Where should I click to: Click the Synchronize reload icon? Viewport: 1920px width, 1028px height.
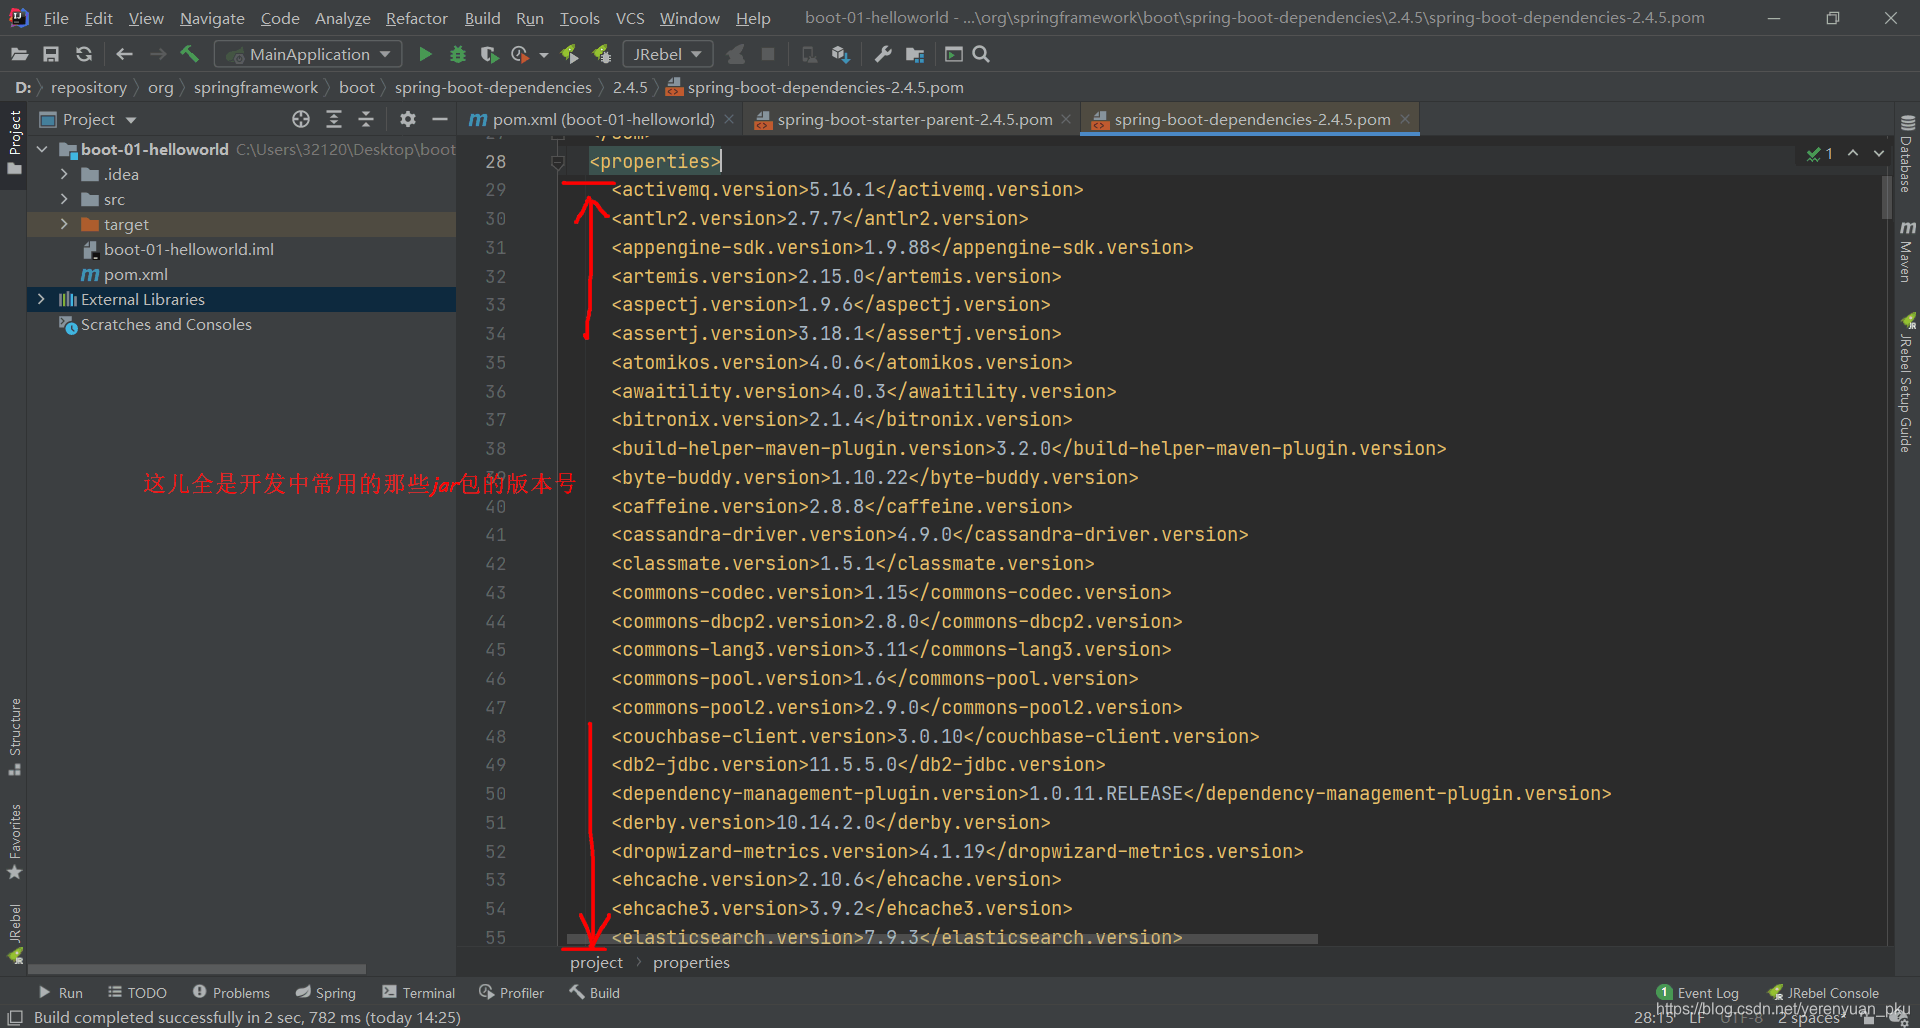tap(84, 54)
